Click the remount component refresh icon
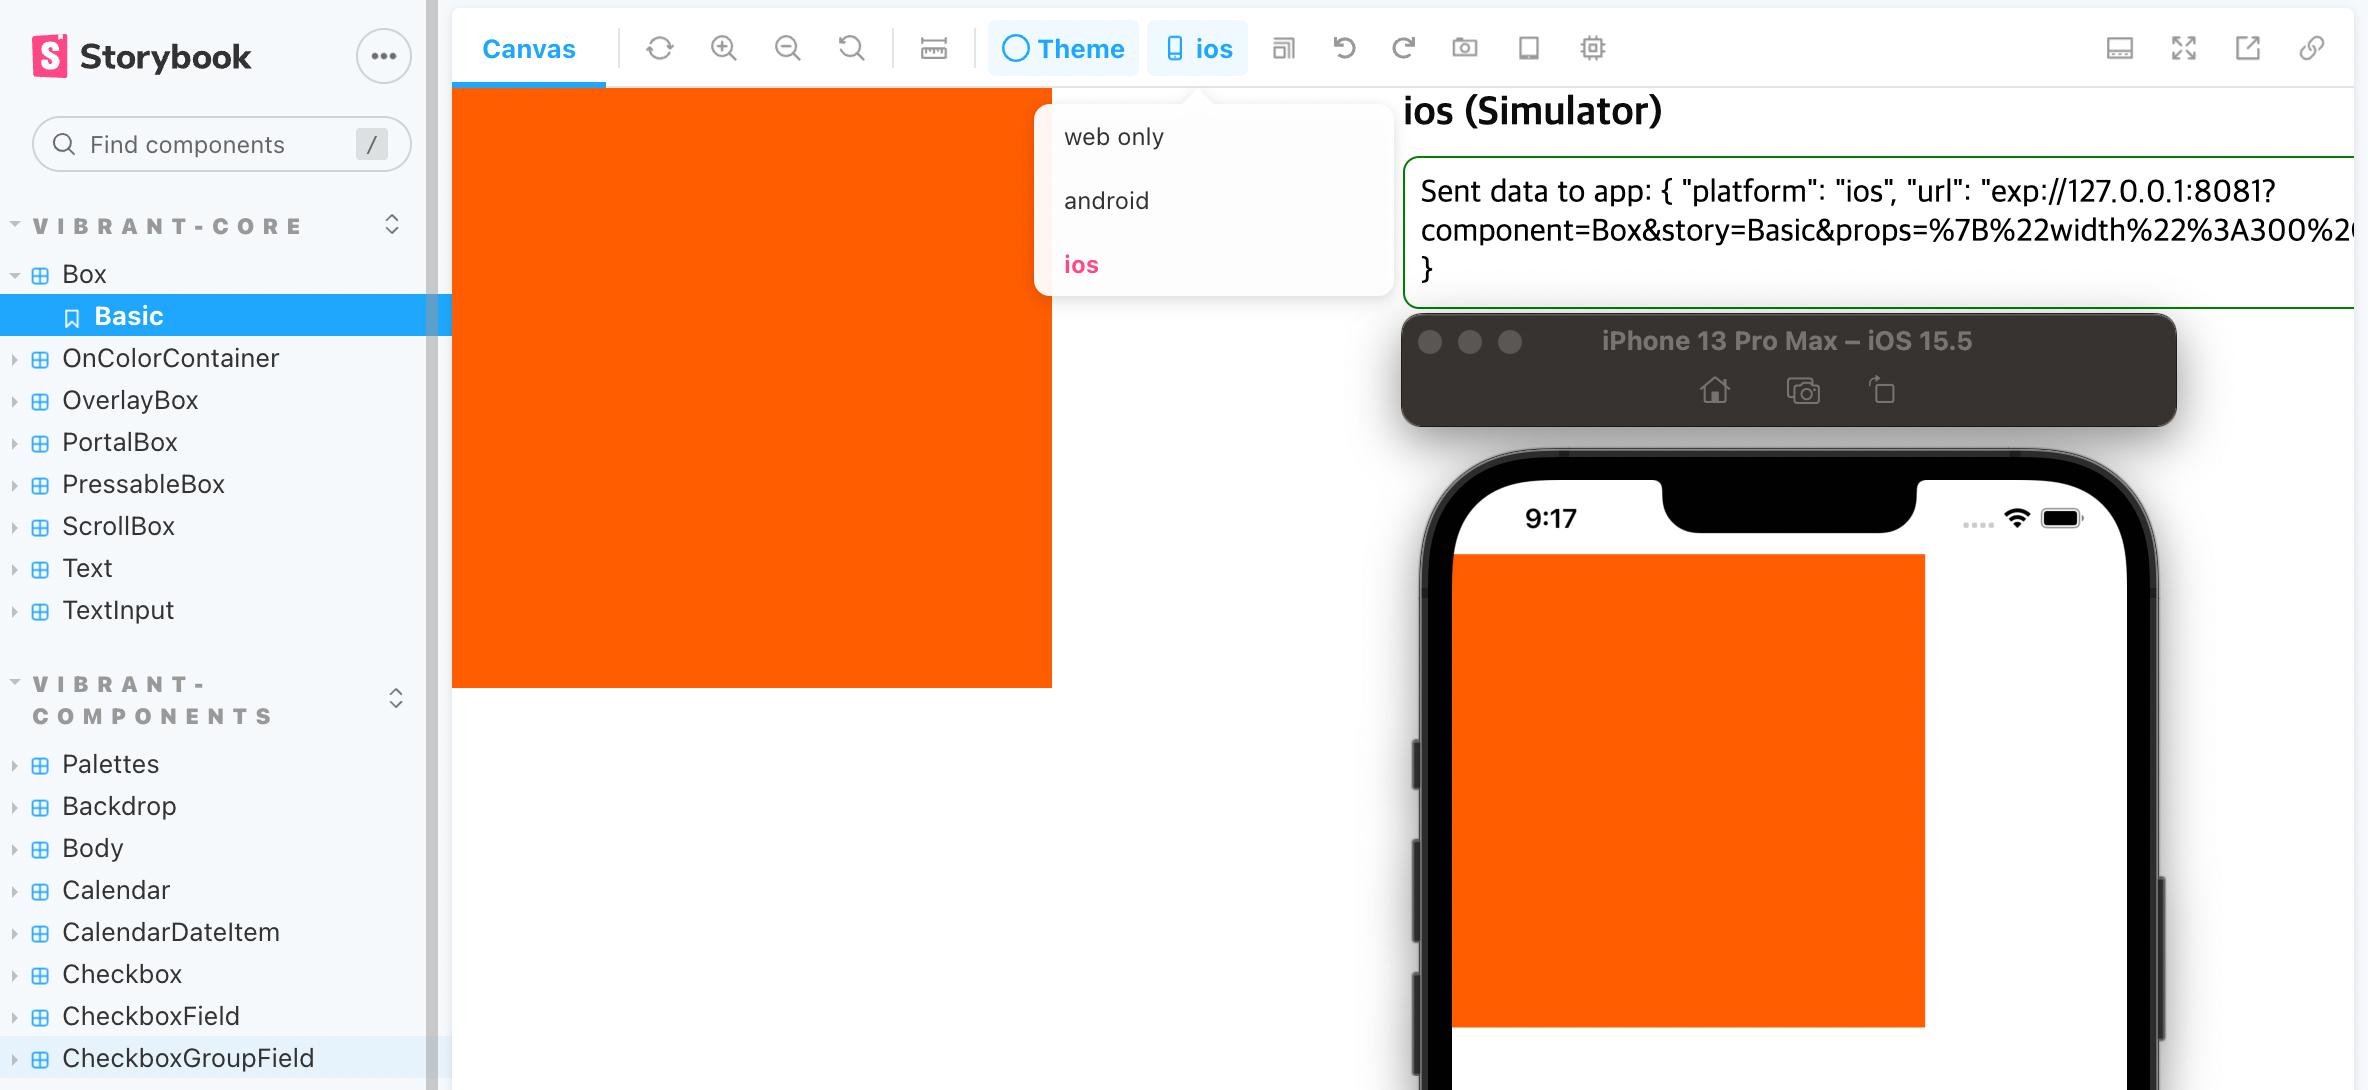This screenshot has height=1090, width=2368. coord(659,48)
